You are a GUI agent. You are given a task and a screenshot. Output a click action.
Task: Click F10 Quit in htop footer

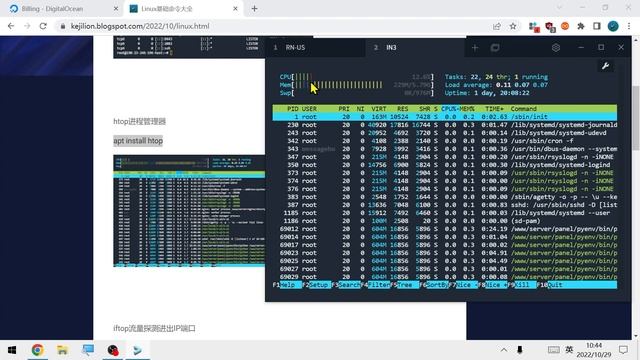(x=550, y=285)
